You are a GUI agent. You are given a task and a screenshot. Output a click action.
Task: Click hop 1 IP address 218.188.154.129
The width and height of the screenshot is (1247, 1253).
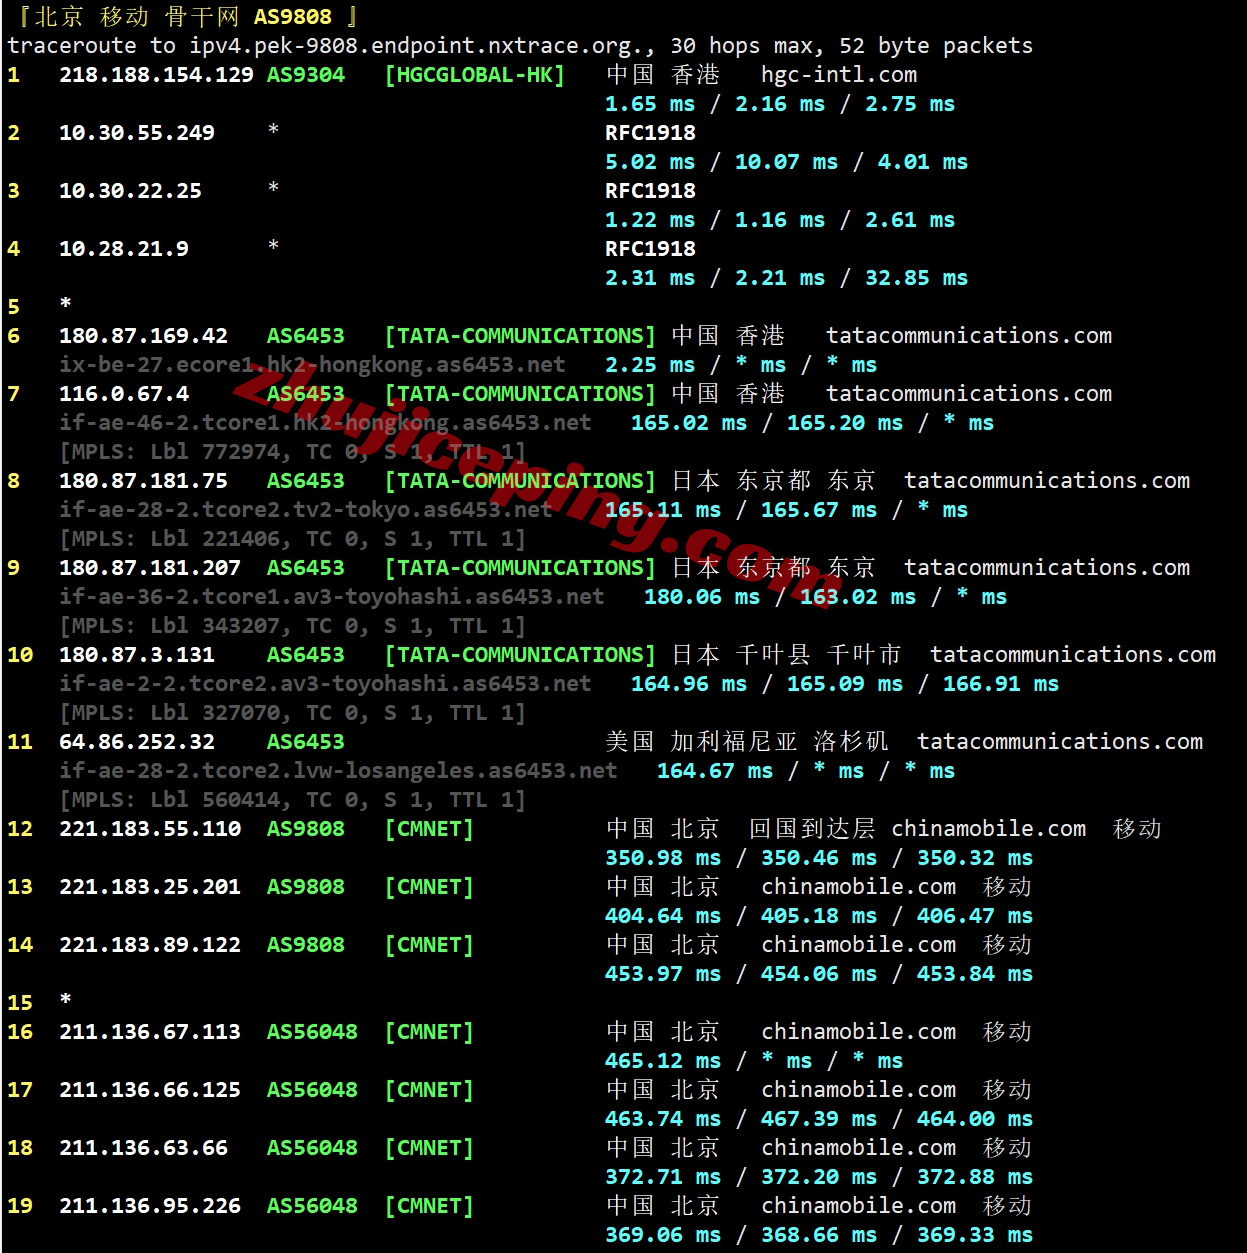[156, 75]
